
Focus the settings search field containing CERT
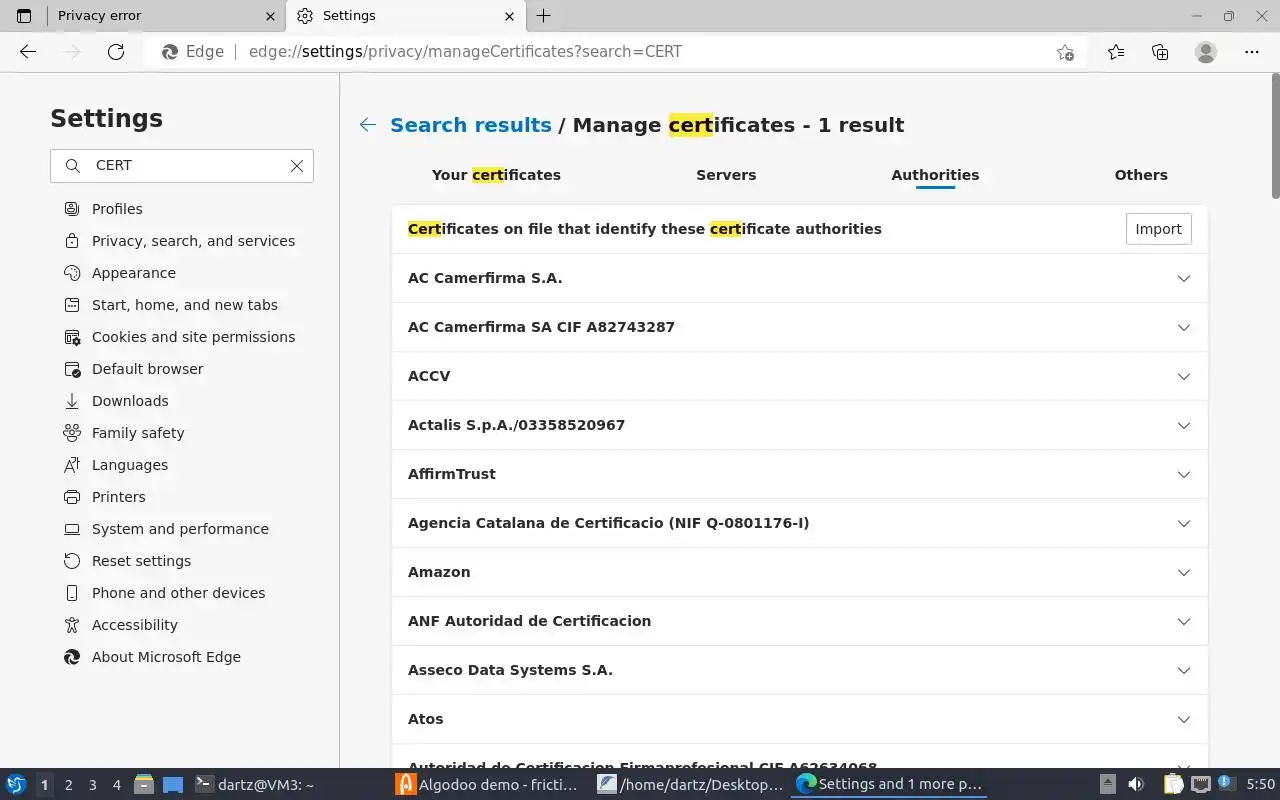[x=182, y=166]
